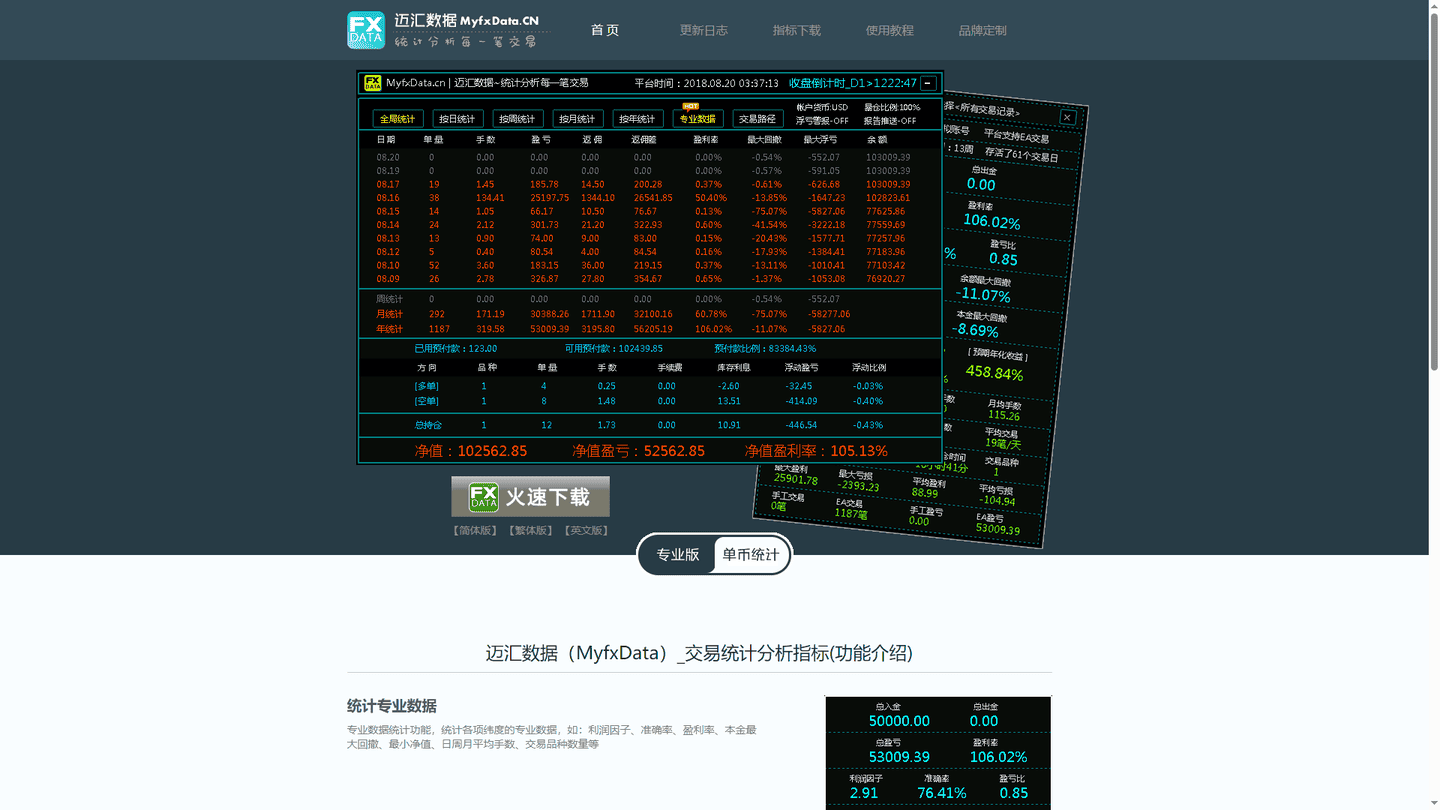Choose the 英文版 download link
Viewport: 1440px width, 810px height.
point(586,531)
